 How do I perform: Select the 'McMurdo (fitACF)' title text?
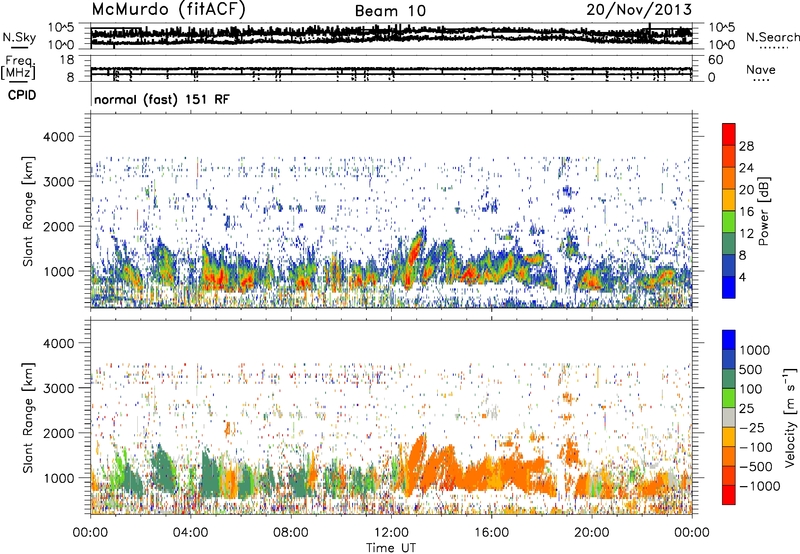(x=168, y=10)
